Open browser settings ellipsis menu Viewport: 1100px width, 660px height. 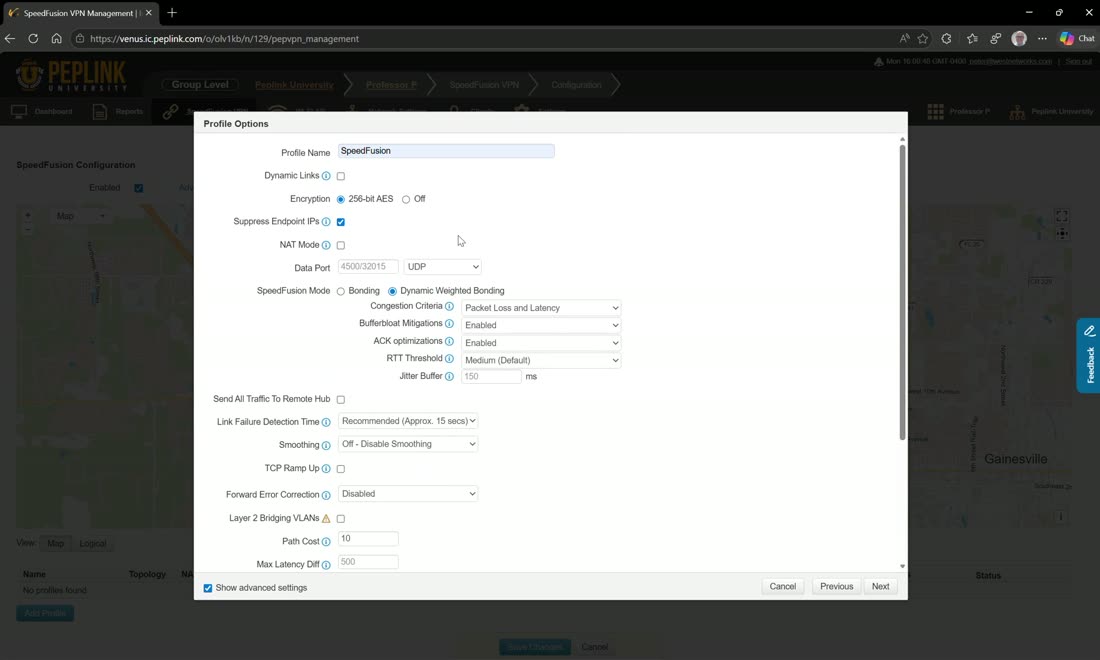(x=1042, y=39)
